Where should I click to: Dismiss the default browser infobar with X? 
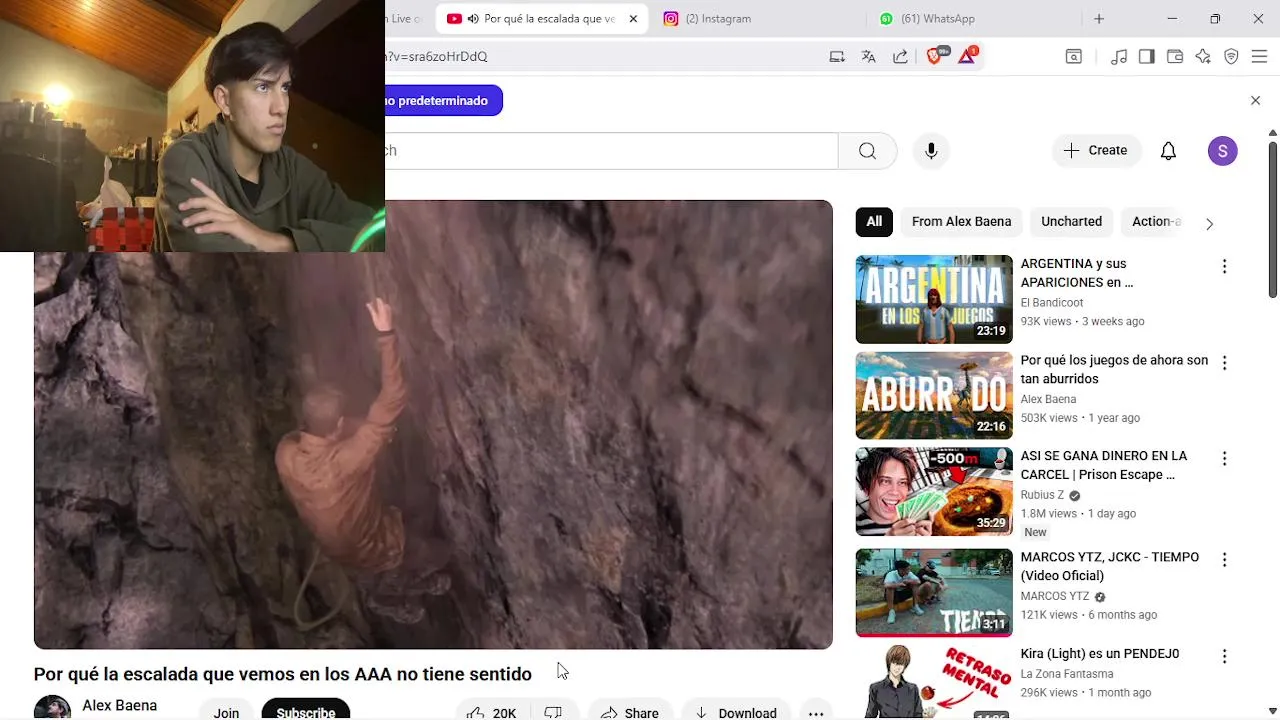click(1255, 100)
